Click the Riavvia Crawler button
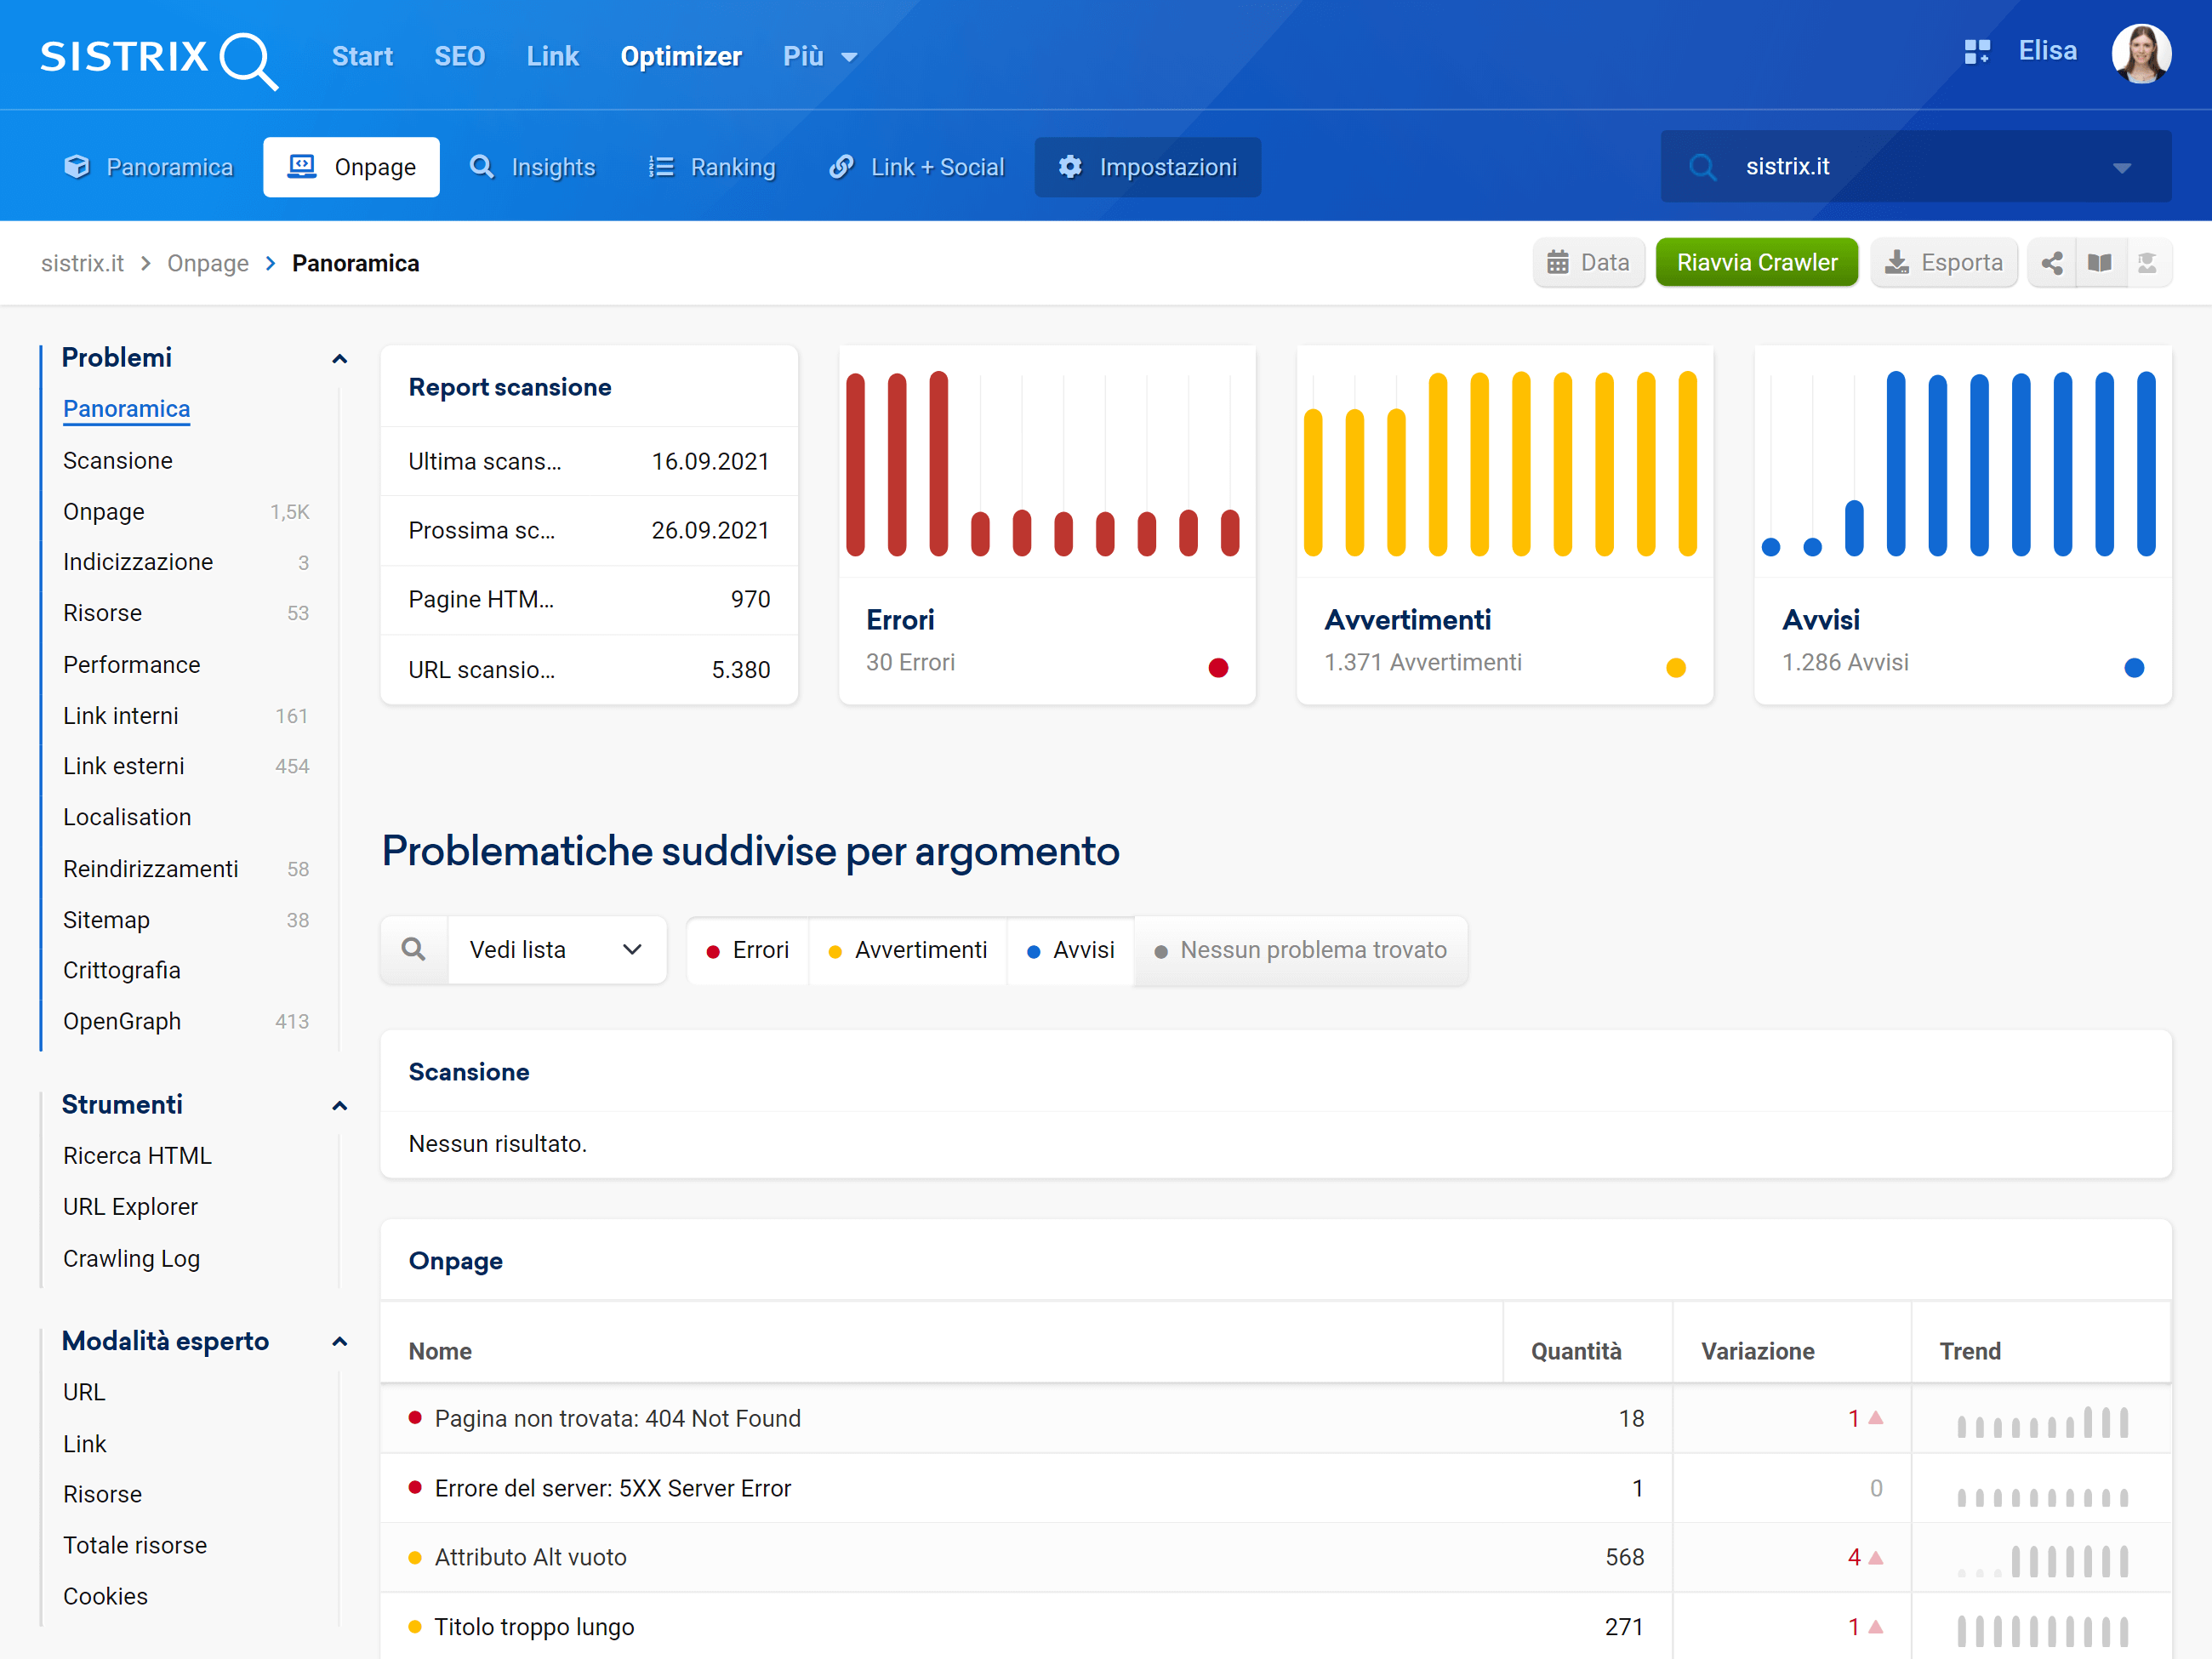Viewport: 2212px width, 1659px height. point(1756,263)
